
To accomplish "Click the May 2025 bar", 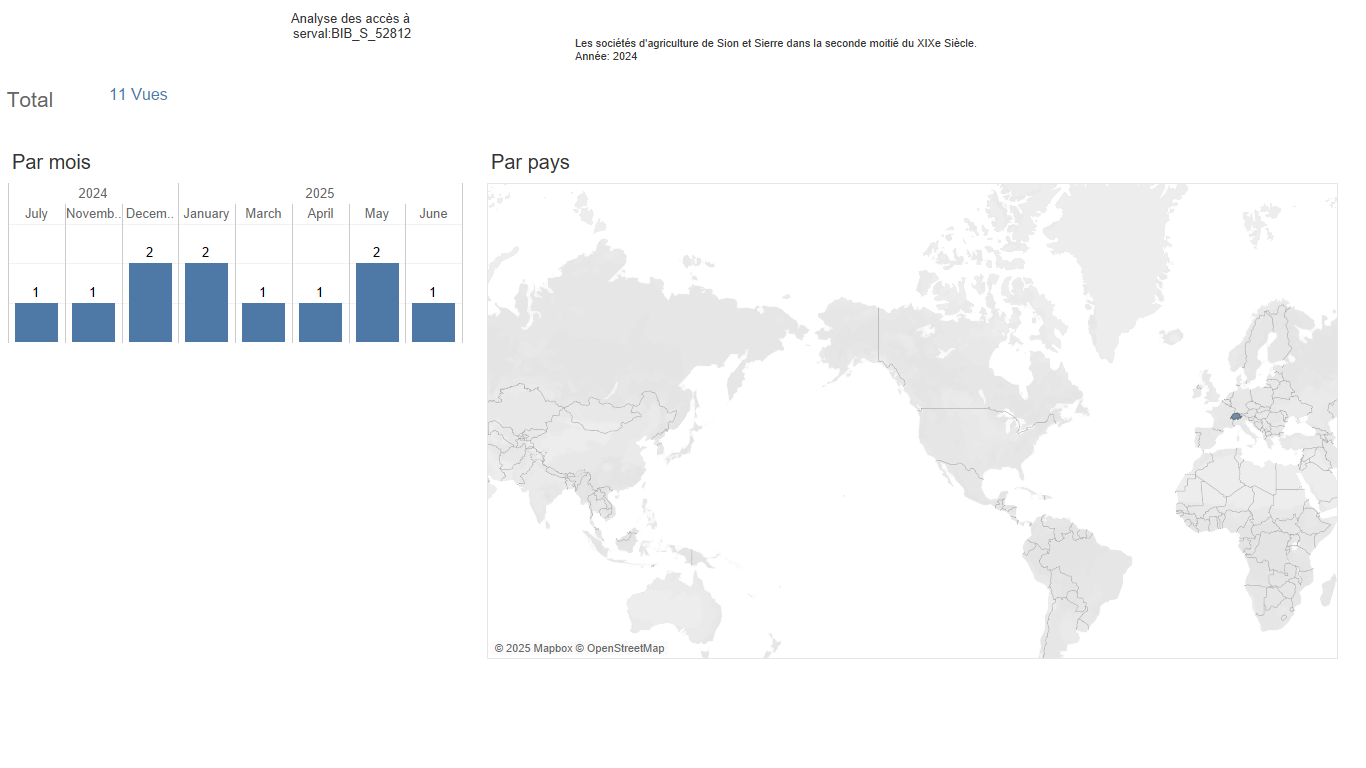I will coord(377,303).
